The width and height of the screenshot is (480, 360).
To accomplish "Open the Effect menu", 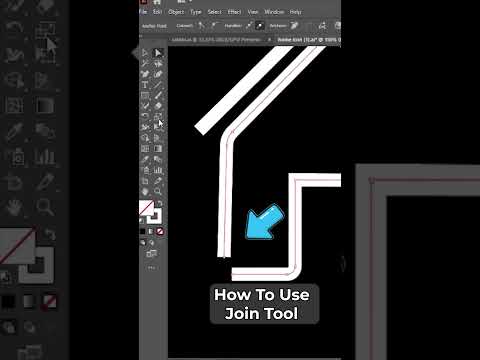I will (234, 12).
